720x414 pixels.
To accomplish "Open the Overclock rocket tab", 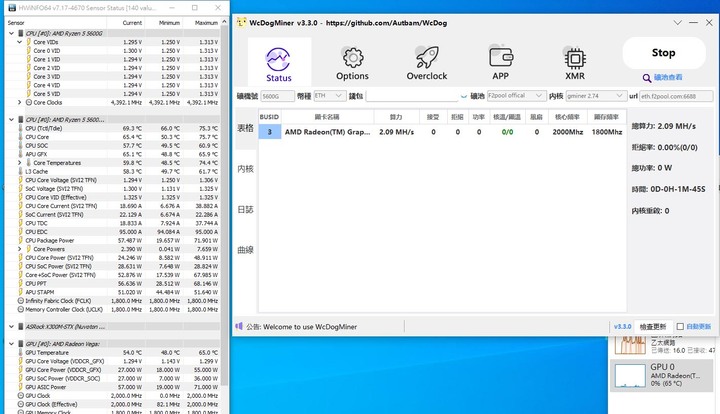I will point(427,63).
